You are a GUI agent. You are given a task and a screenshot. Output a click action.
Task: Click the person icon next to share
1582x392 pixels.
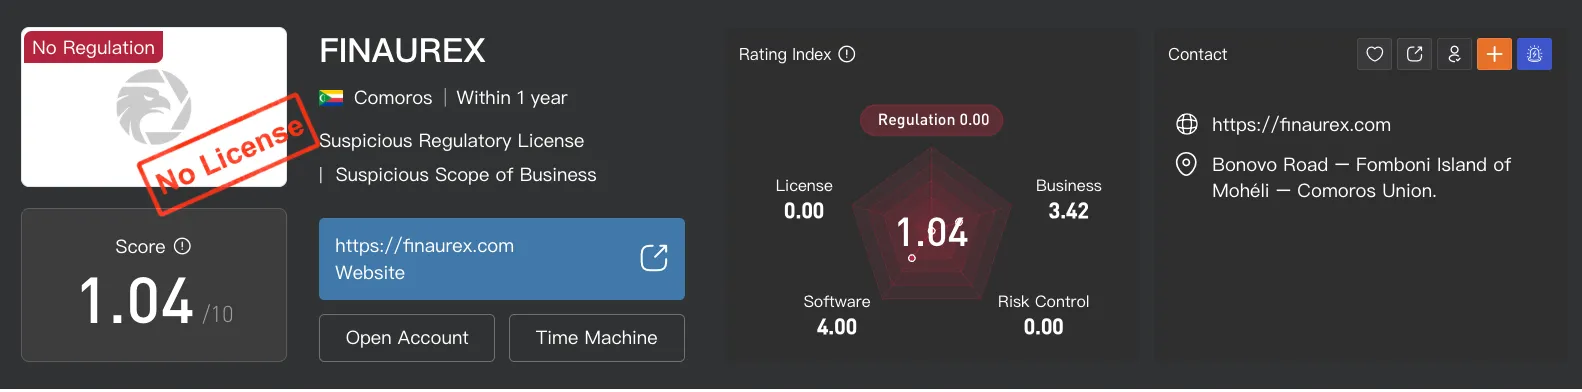pos(1454,54)
